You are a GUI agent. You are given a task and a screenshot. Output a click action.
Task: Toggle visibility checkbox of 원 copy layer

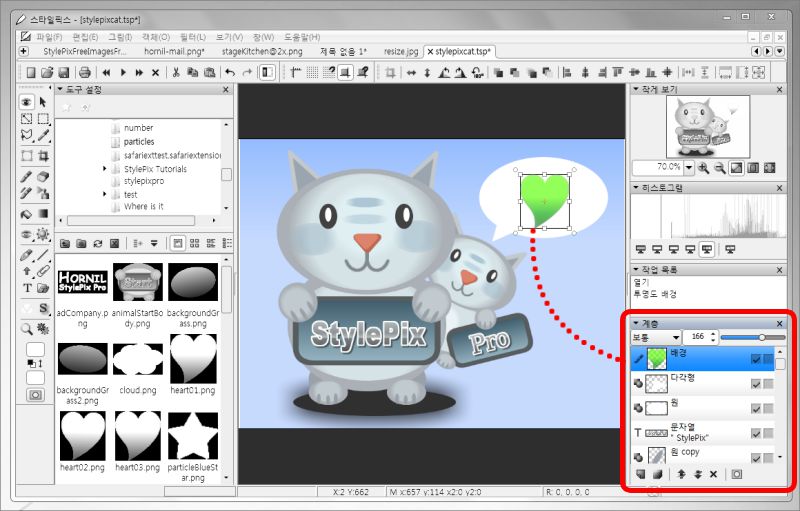coord(756,458)
